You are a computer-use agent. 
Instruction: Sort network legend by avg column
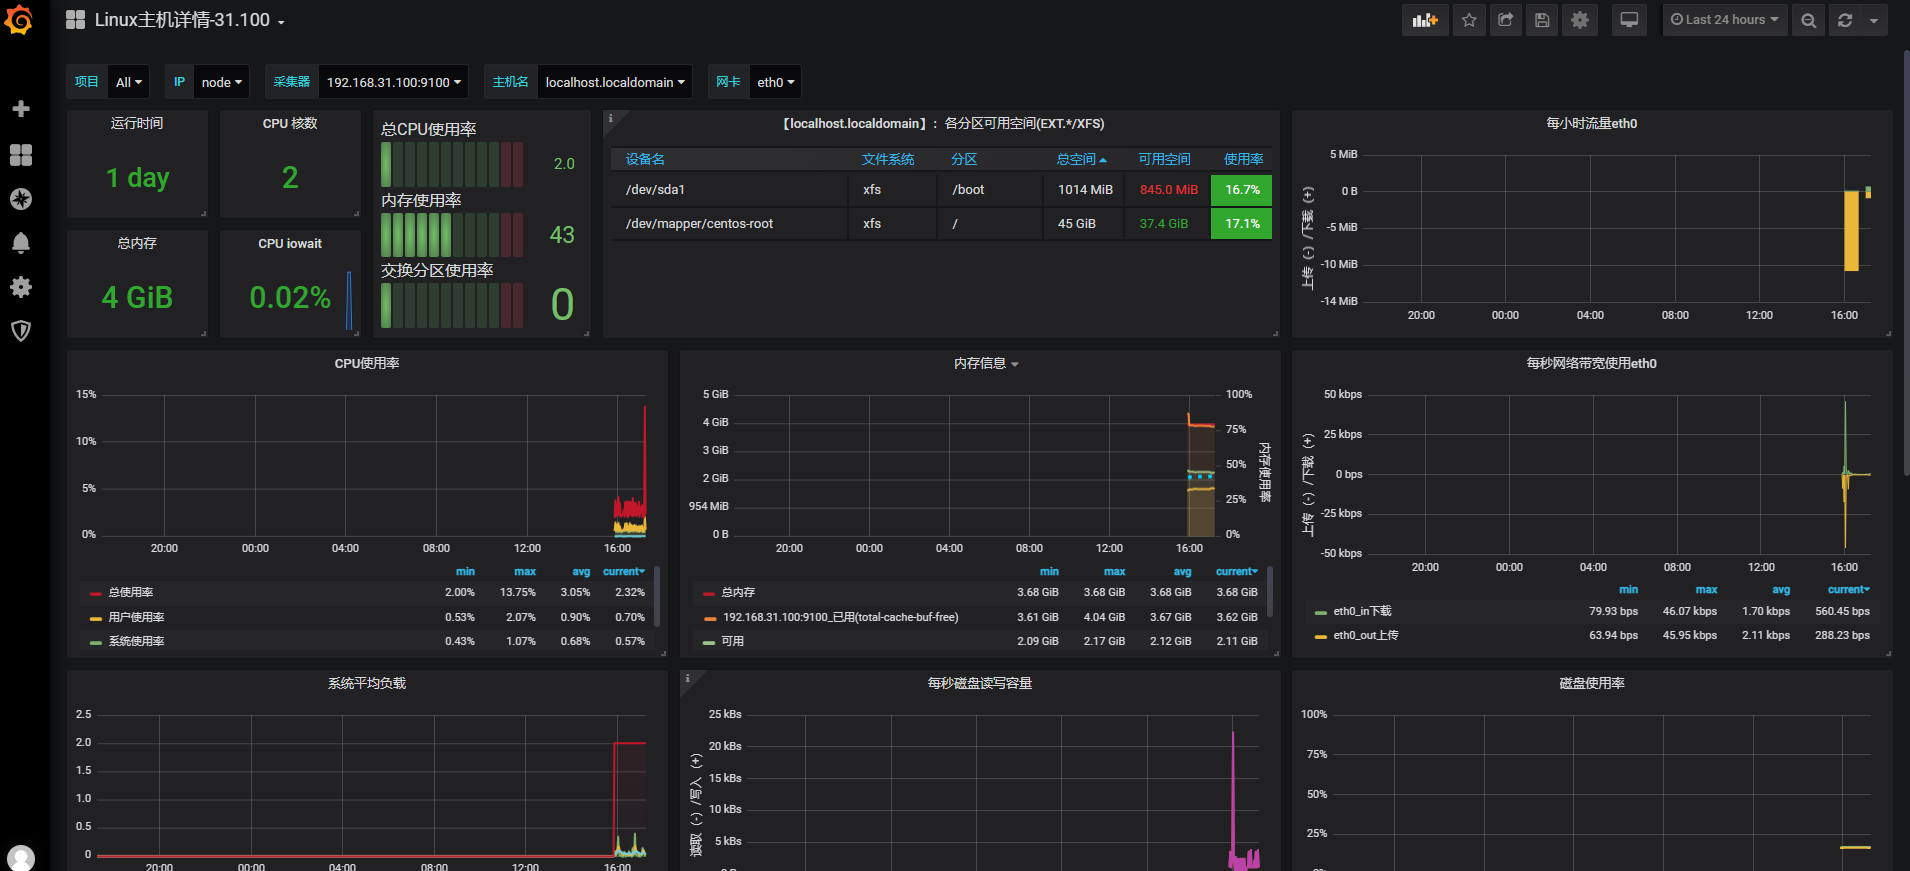pyautogui.click(x=1781, y=590)
